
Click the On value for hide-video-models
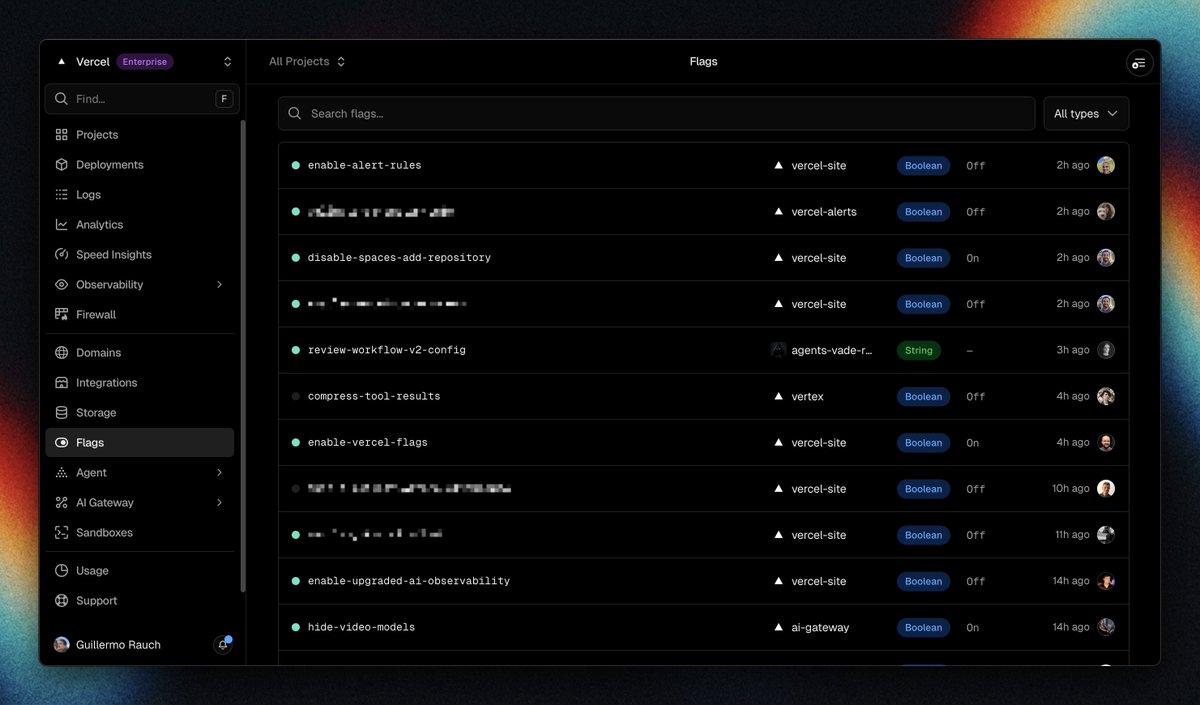973,628
